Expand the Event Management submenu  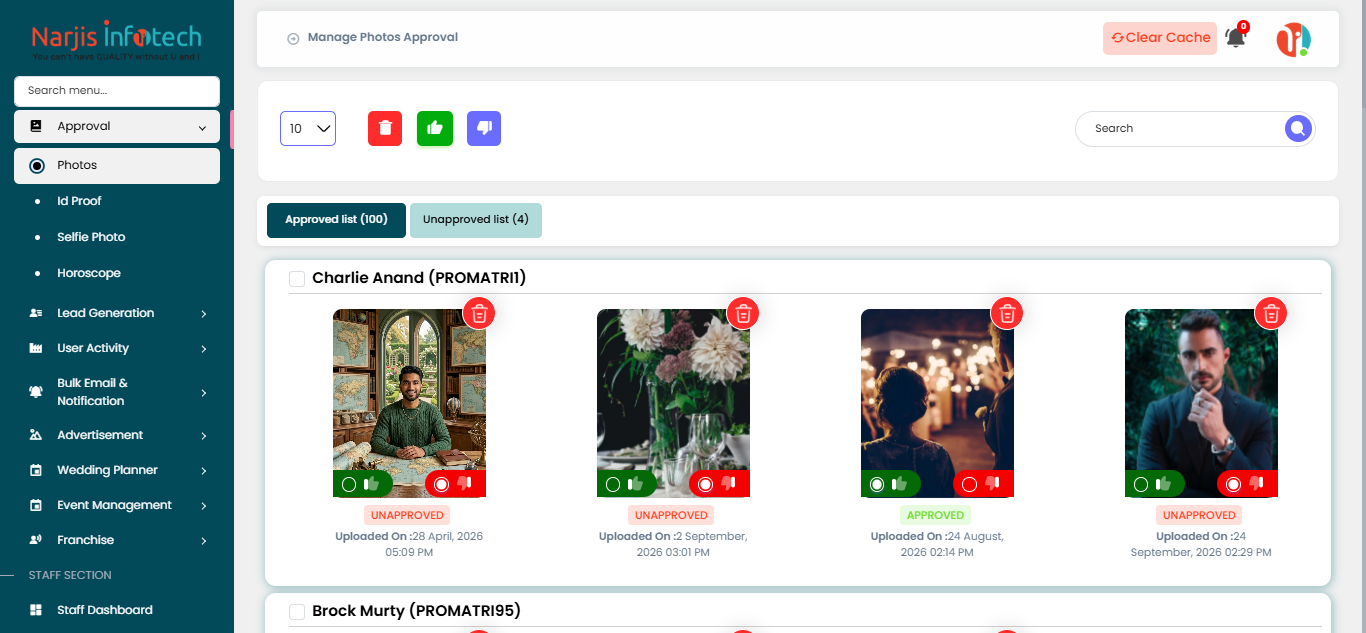[x=203, y=505]
